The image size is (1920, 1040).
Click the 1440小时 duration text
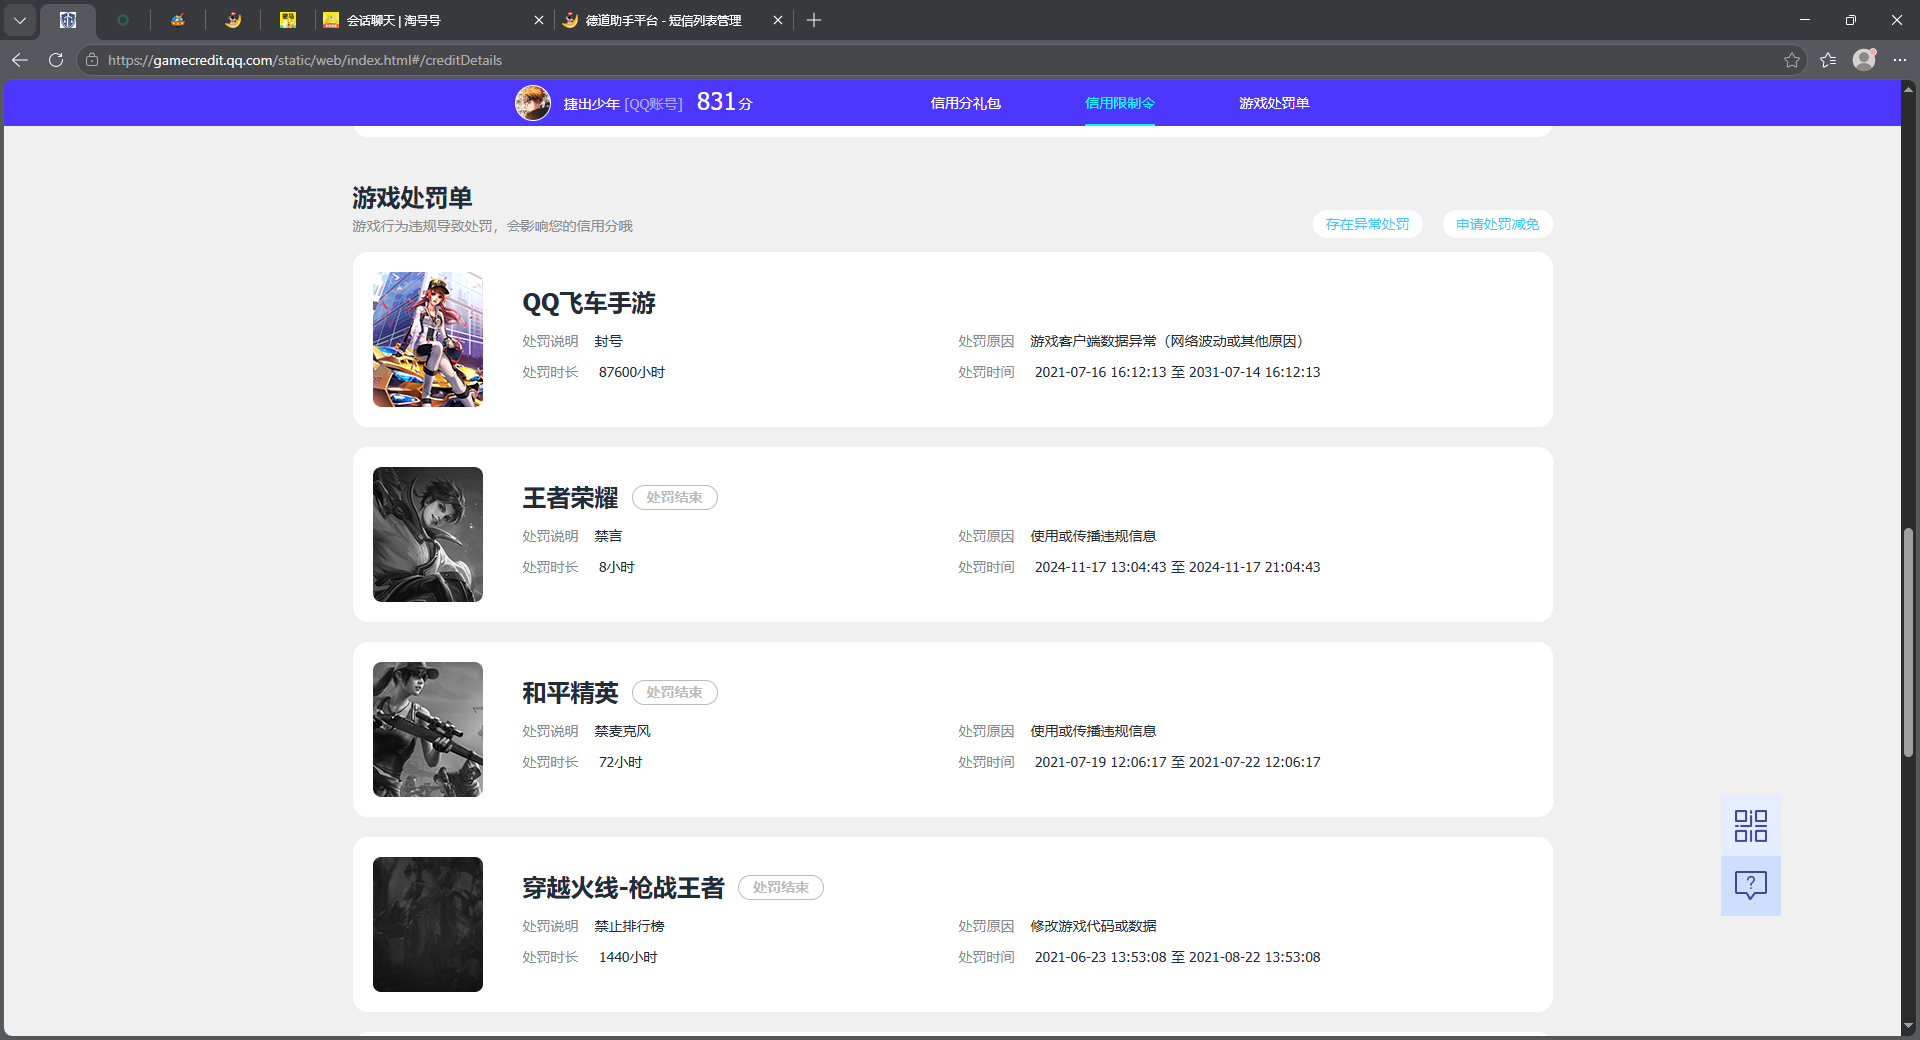click(628, 957)
